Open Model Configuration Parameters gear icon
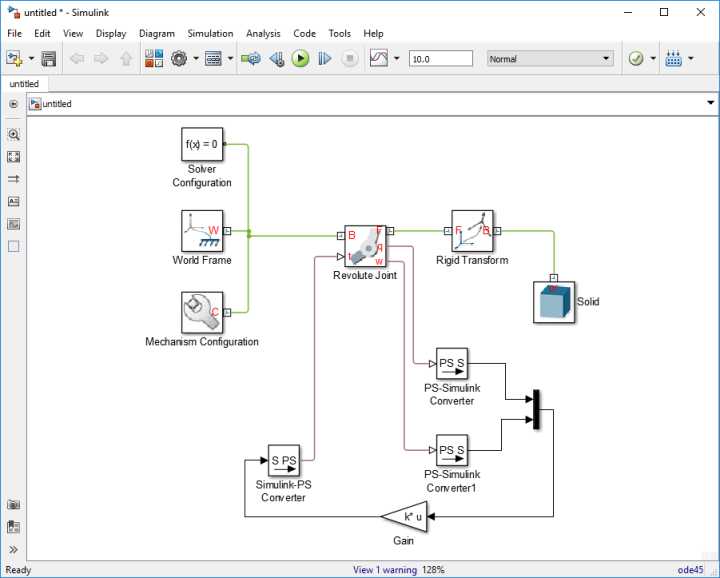This screenshot has height=578, width=720. [179, 59]
